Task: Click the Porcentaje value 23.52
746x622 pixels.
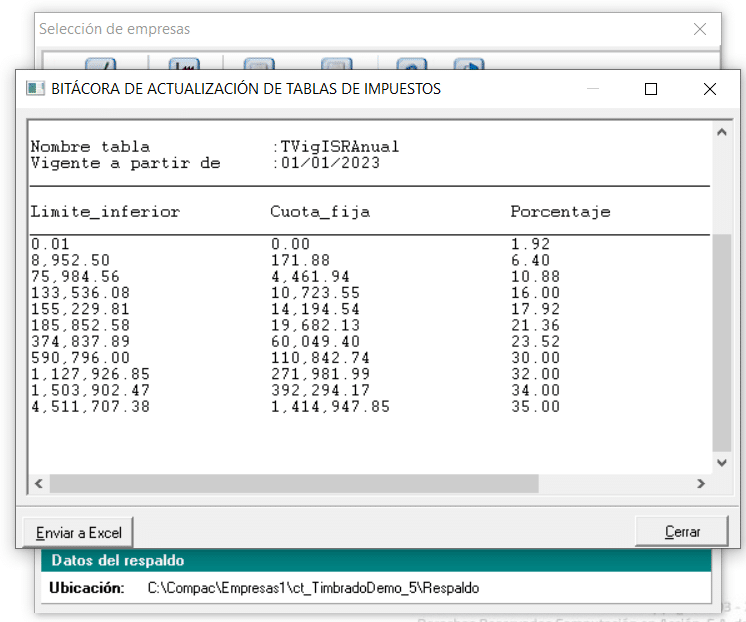Action: tap(535, 341)
